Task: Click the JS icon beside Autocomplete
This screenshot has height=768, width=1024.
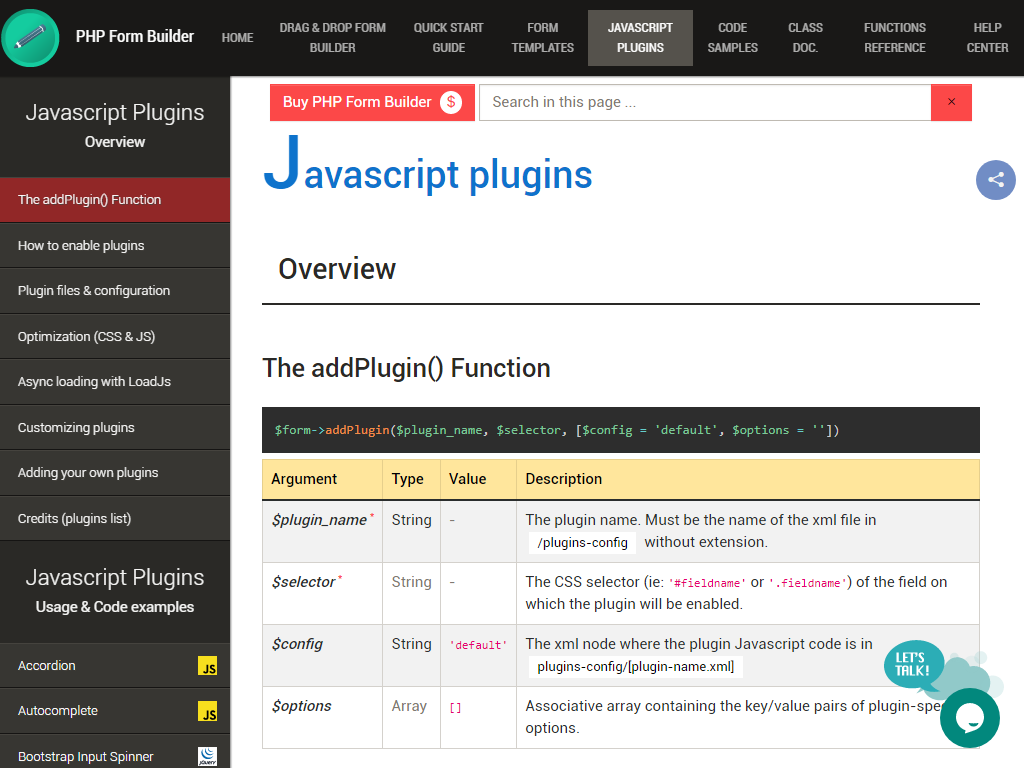Action: [x=208, y=711]
